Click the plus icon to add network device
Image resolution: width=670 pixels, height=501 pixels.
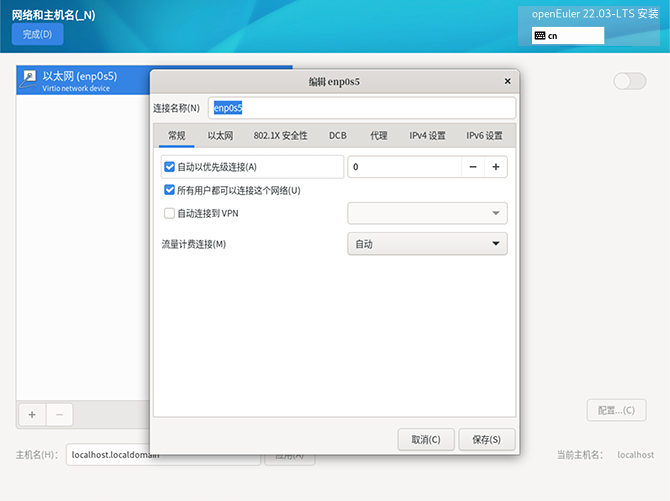tap(31, 413)
